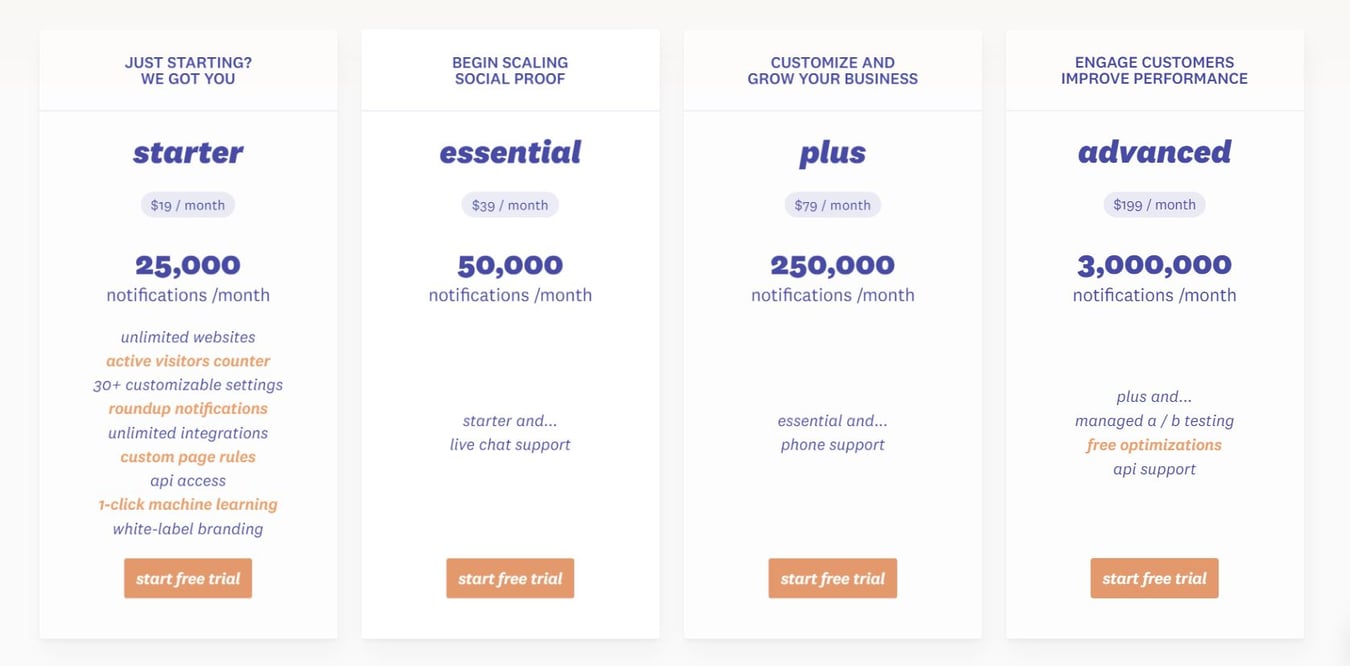Viewport: 1350px width, 666px height.
Task: Click 'free optimizations' in advanced plan
Action: (x=1154, y=445)
